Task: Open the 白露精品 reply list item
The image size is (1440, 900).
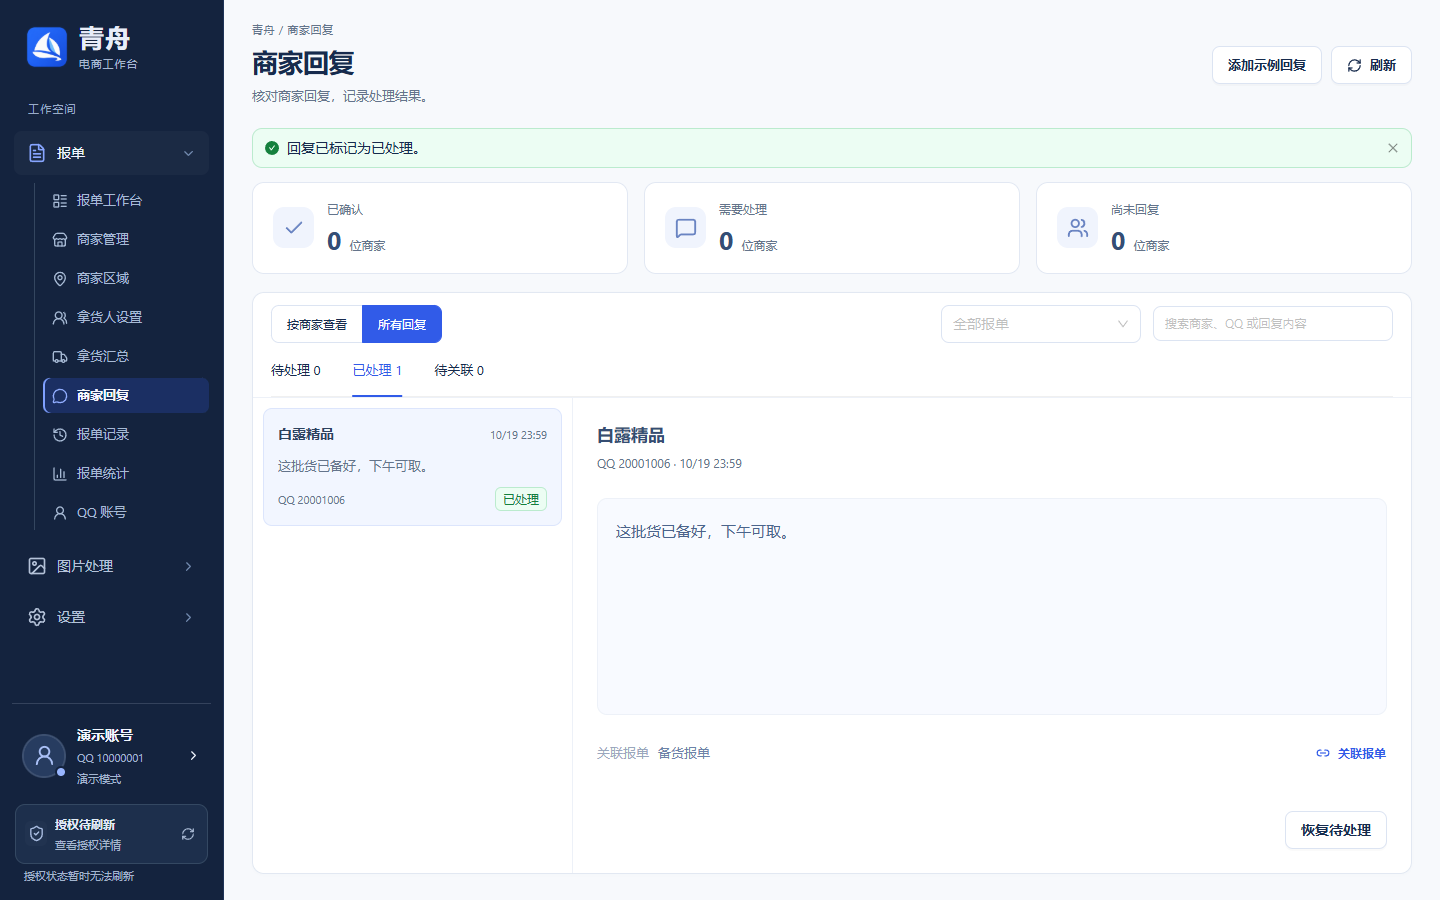Action: (x=412, y=467)
